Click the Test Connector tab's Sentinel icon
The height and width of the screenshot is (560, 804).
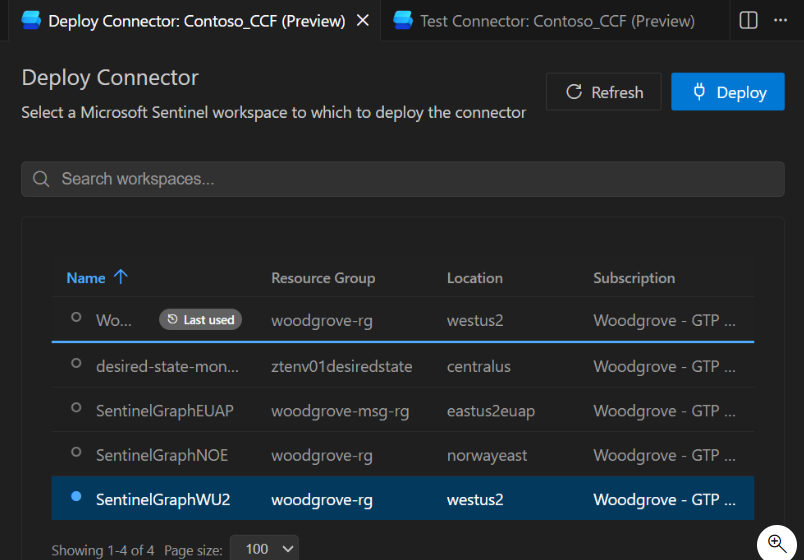404,20
